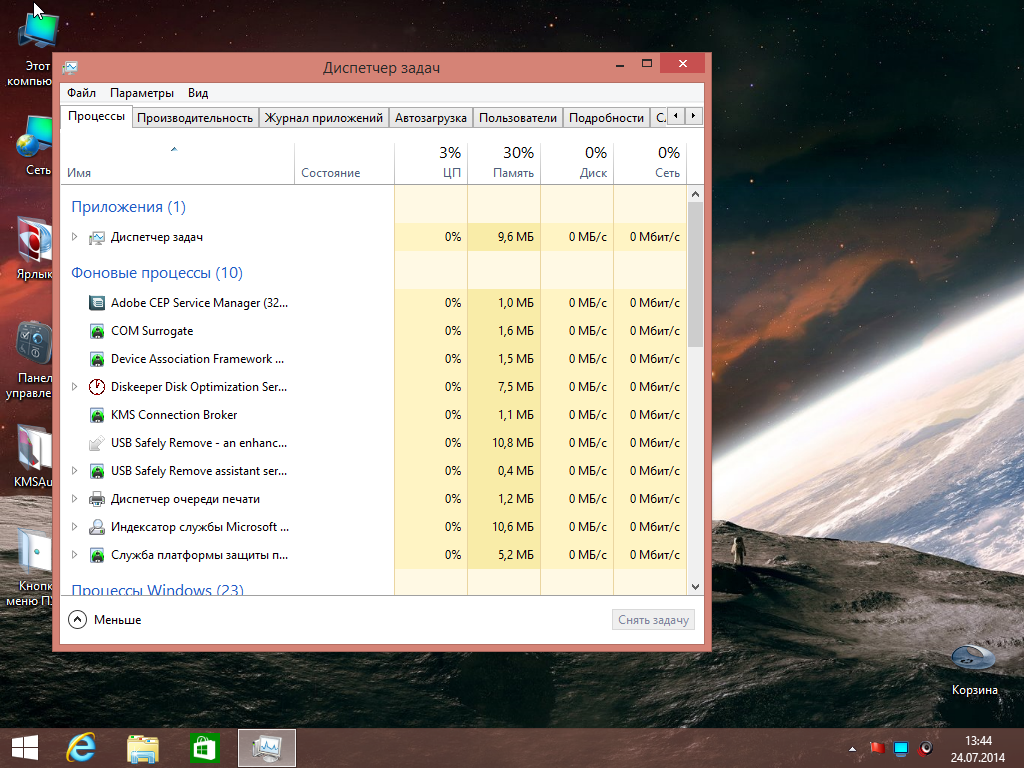Expand the Индексатор службы Microsoft row
1024x768 pixels.
(74, 527)
